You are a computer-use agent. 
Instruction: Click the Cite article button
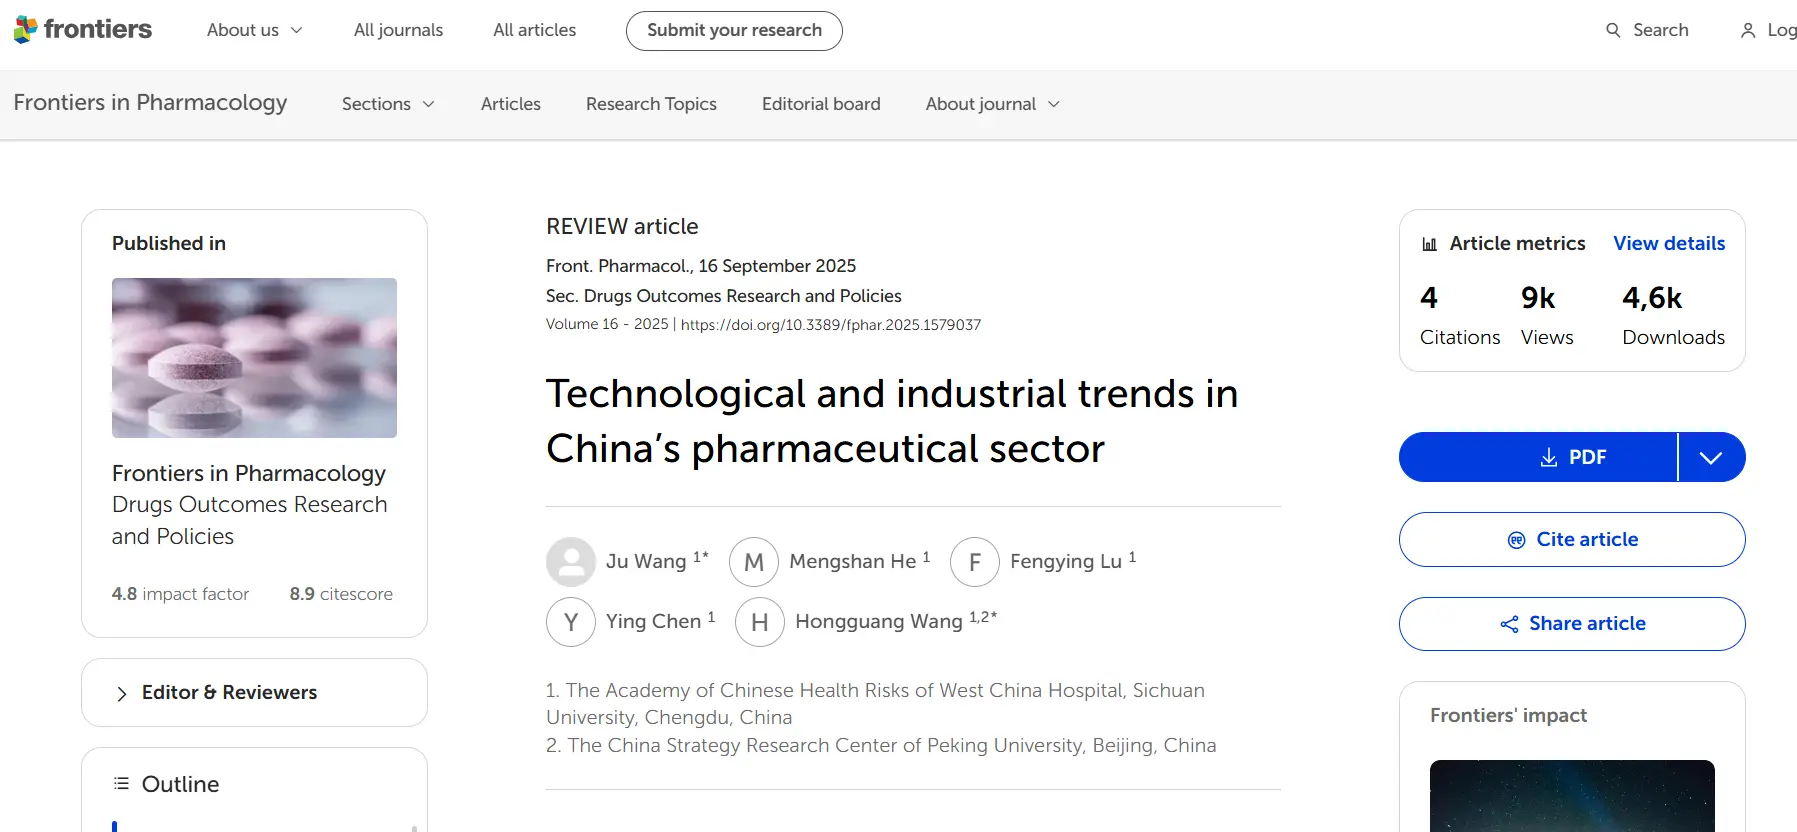pos(1572,540)
